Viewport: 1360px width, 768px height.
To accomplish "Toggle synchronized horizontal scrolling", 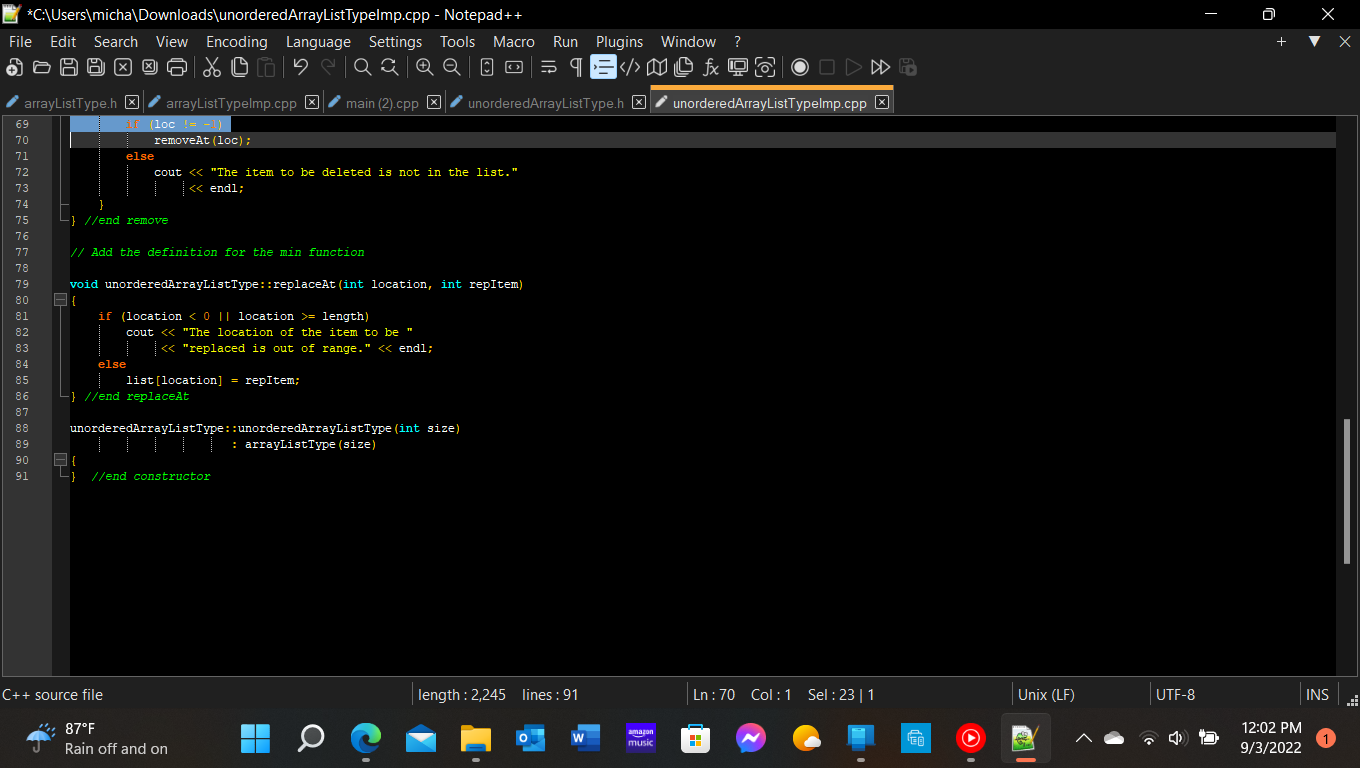I will click(x=514, y=67).
